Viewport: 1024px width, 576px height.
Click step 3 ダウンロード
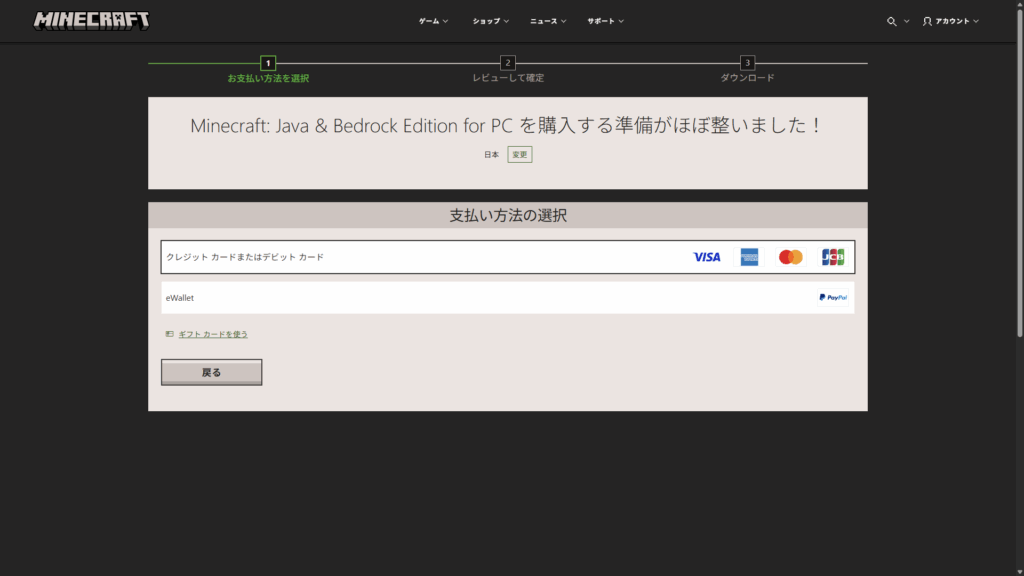point(747,70)
